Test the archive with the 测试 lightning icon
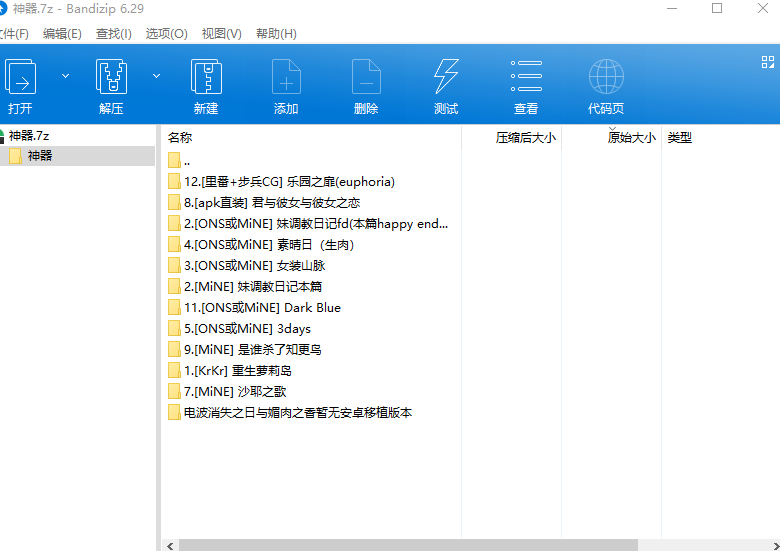 tap(446, 77)
